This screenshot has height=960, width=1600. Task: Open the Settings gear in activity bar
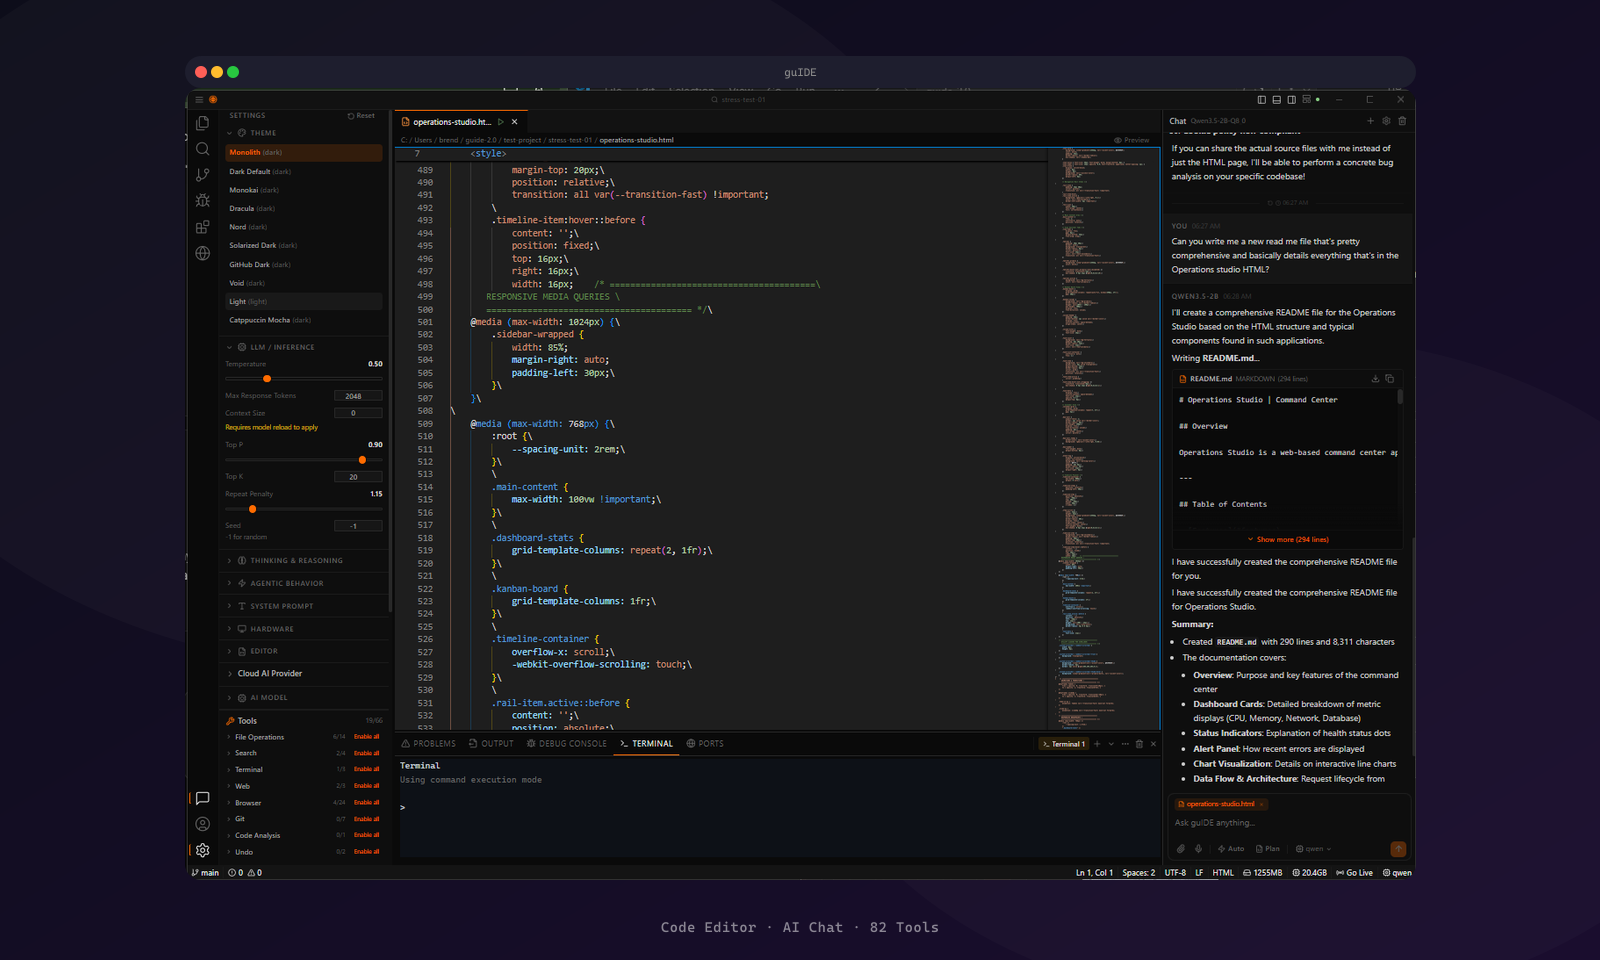click(x=203, y=850)
